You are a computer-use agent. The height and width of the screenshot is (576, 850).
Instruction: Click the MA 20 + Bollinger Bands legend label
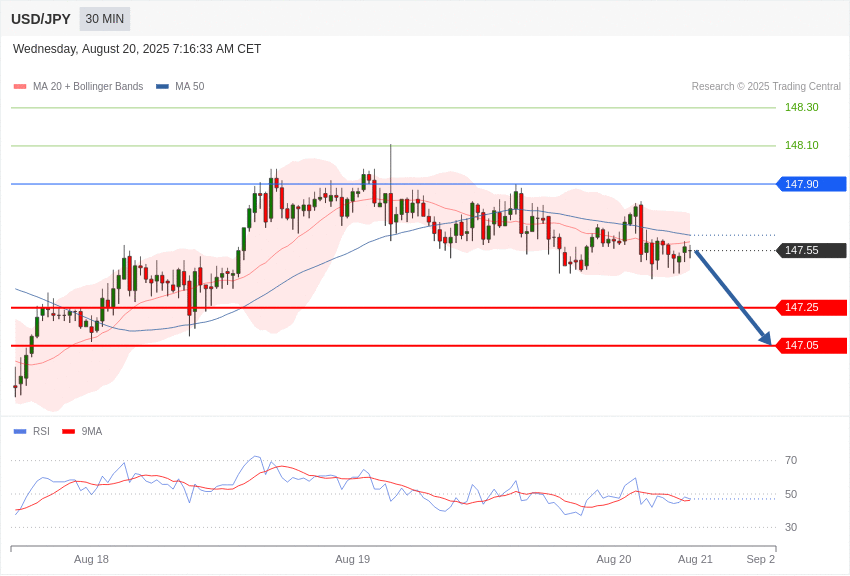point(88,87)
